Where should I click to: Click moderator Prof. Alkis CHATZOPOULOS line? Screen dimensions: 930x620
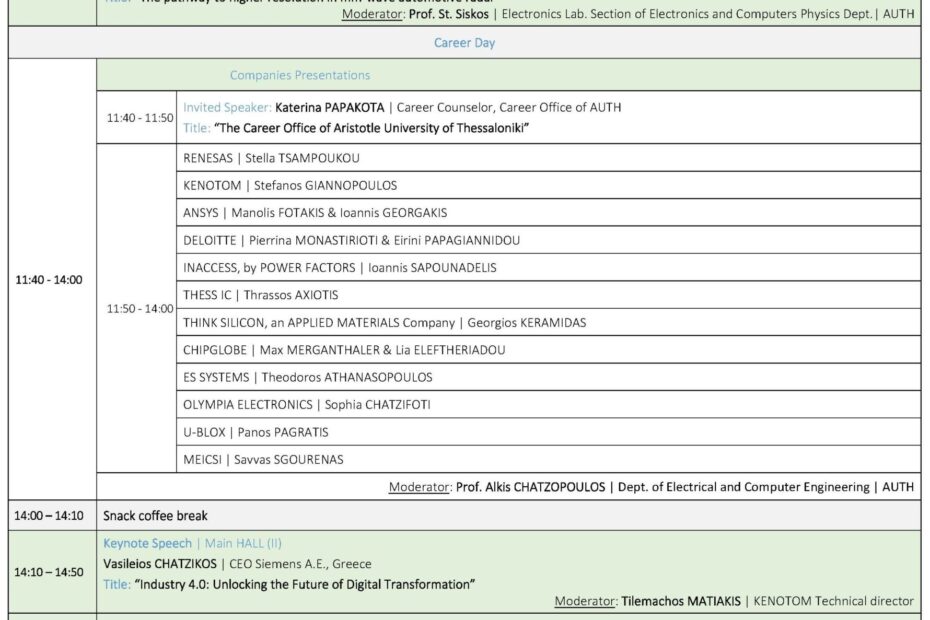coord(651,487)
